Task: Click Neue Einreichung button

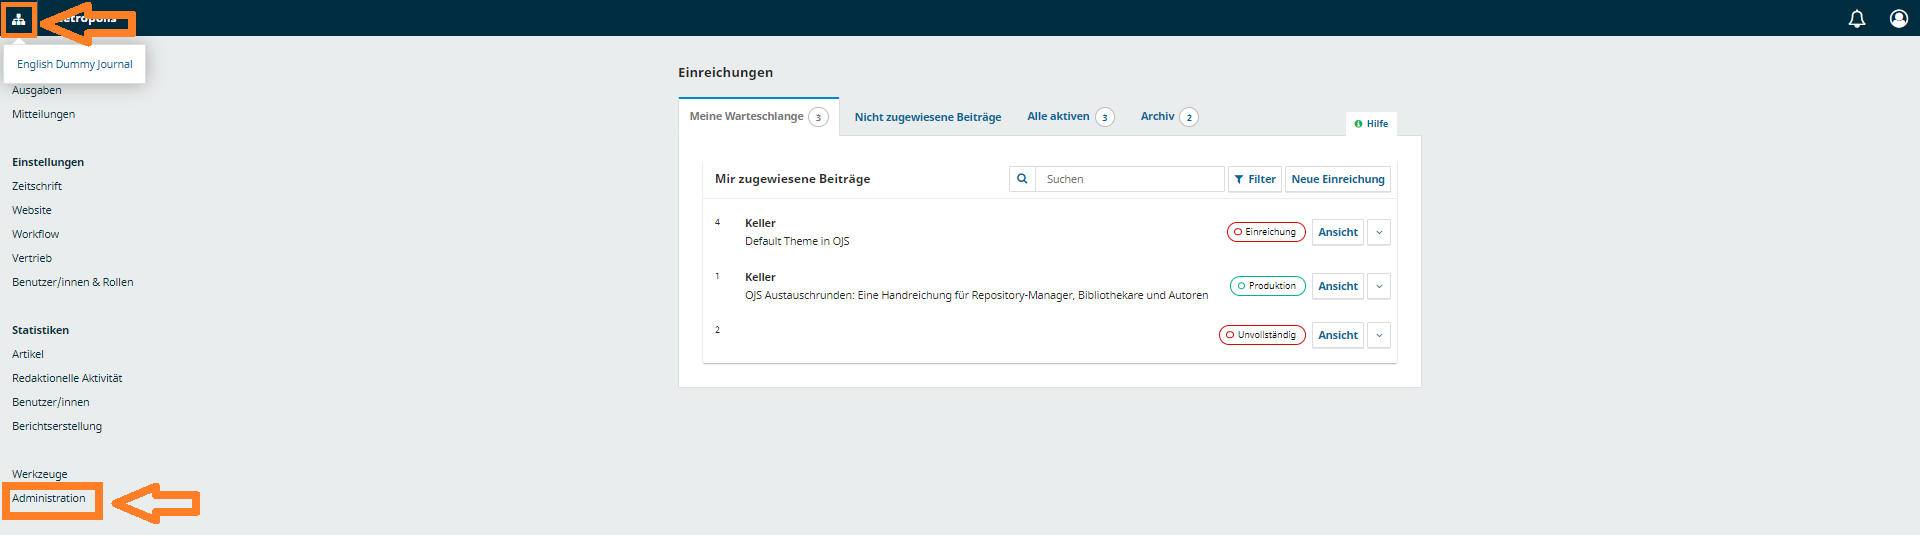Action: 1337,179
